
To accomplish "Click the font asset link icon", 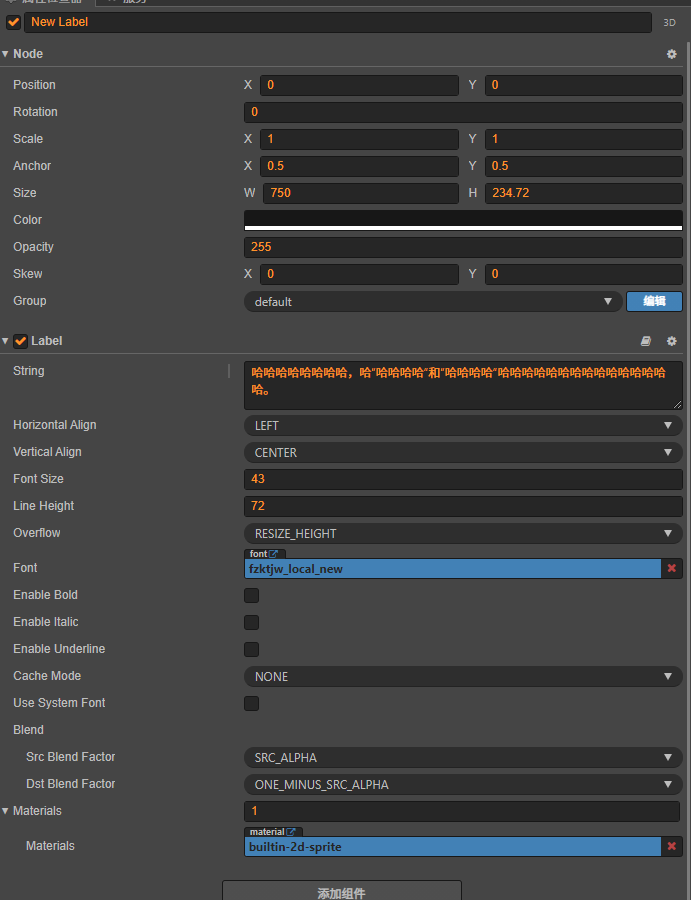I will click(274, 554).
